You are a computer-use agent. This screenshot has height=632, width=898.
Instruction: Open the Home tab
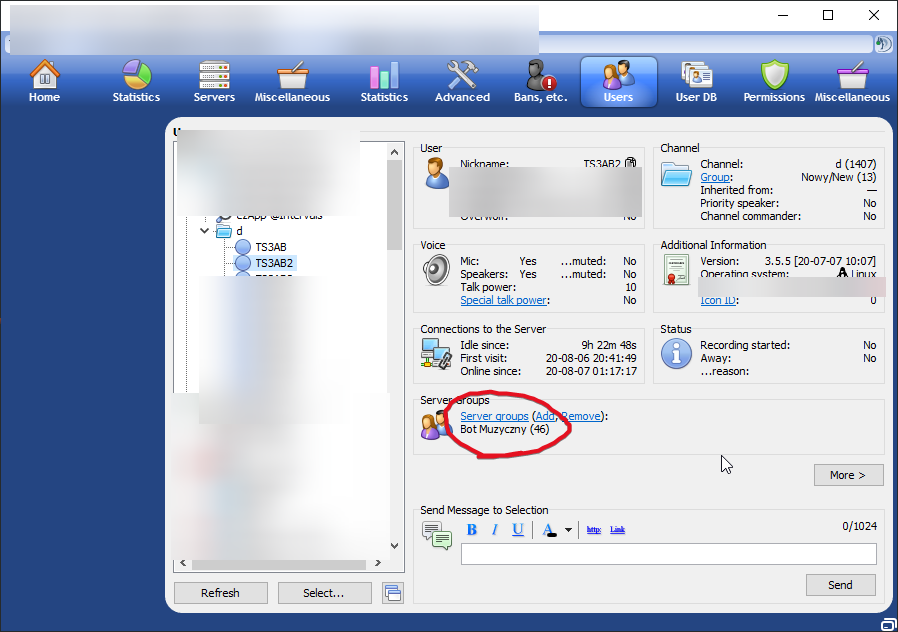click(44, 82)
